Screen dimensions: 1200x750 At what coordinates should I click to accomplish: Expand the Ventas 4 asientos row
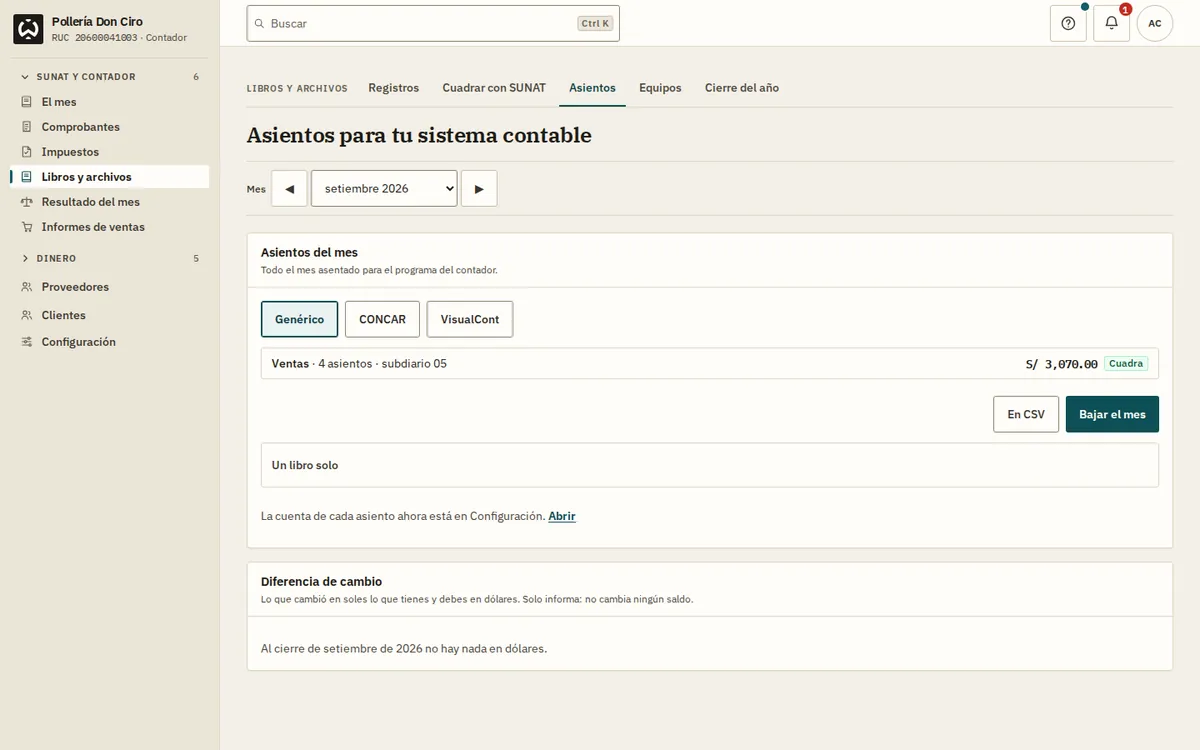710,364
